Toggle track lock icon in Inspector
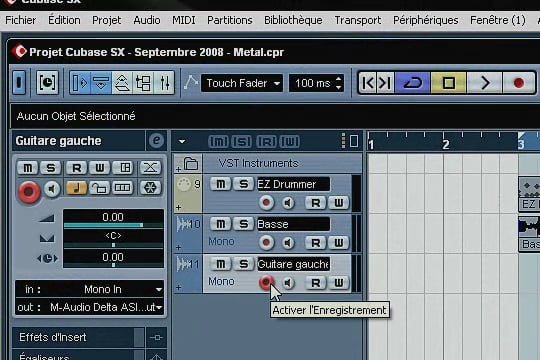Image resolution: width=540 pixels, height=360 pixels. coord(100,188)
